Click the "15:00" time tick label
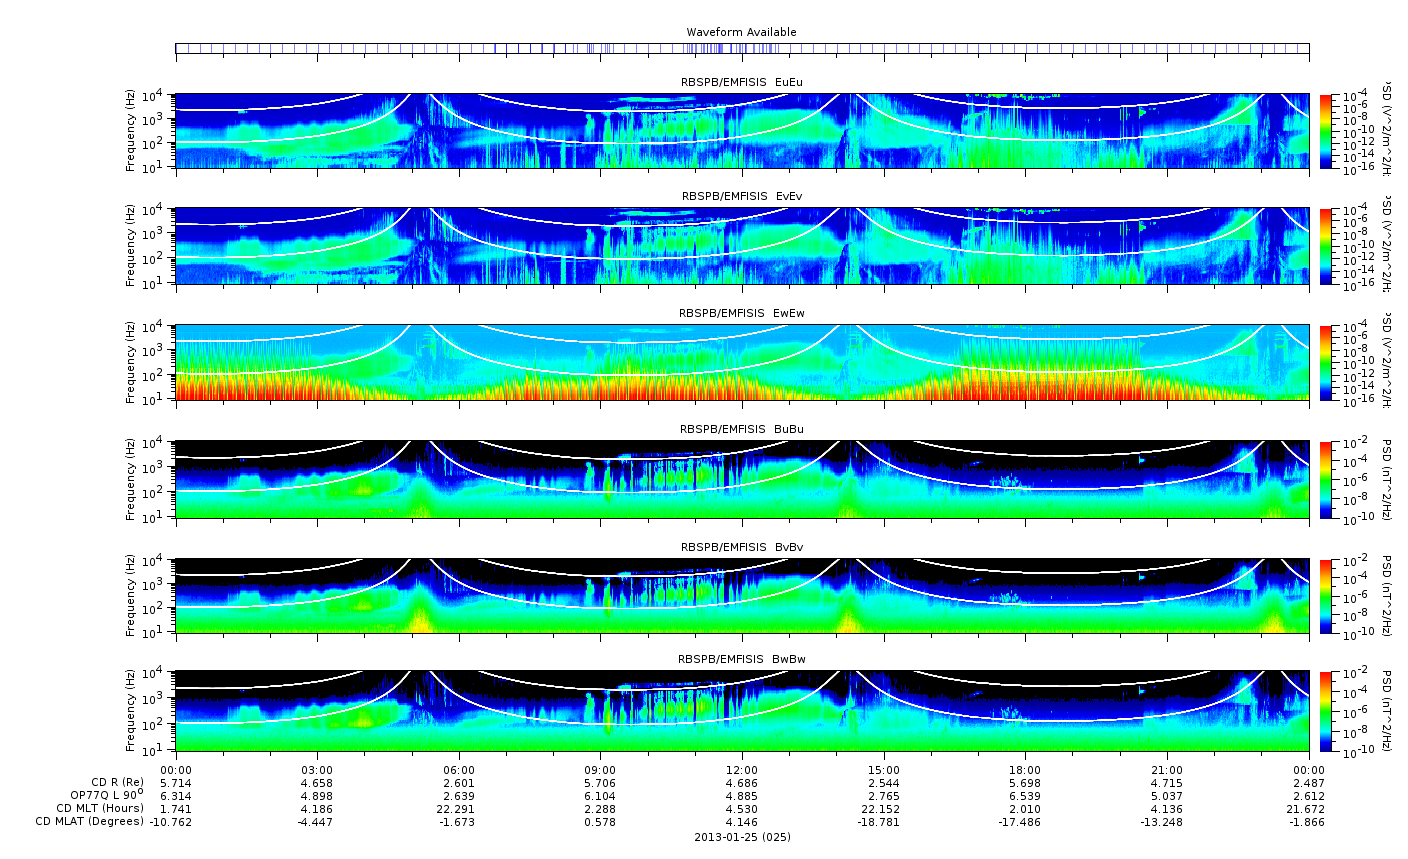This screenshot has width=1408, height=859. tap(884, 770)
